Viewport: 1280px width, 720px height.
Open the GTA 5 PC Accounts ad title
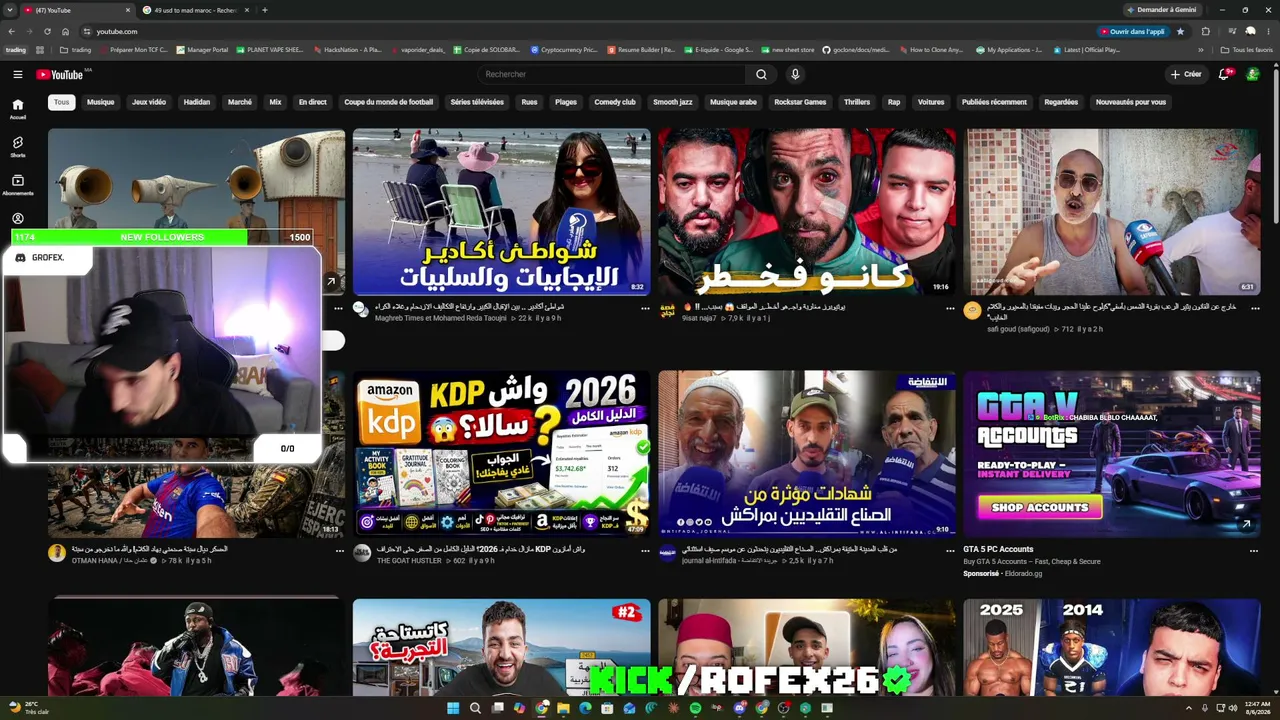point(998,549)
